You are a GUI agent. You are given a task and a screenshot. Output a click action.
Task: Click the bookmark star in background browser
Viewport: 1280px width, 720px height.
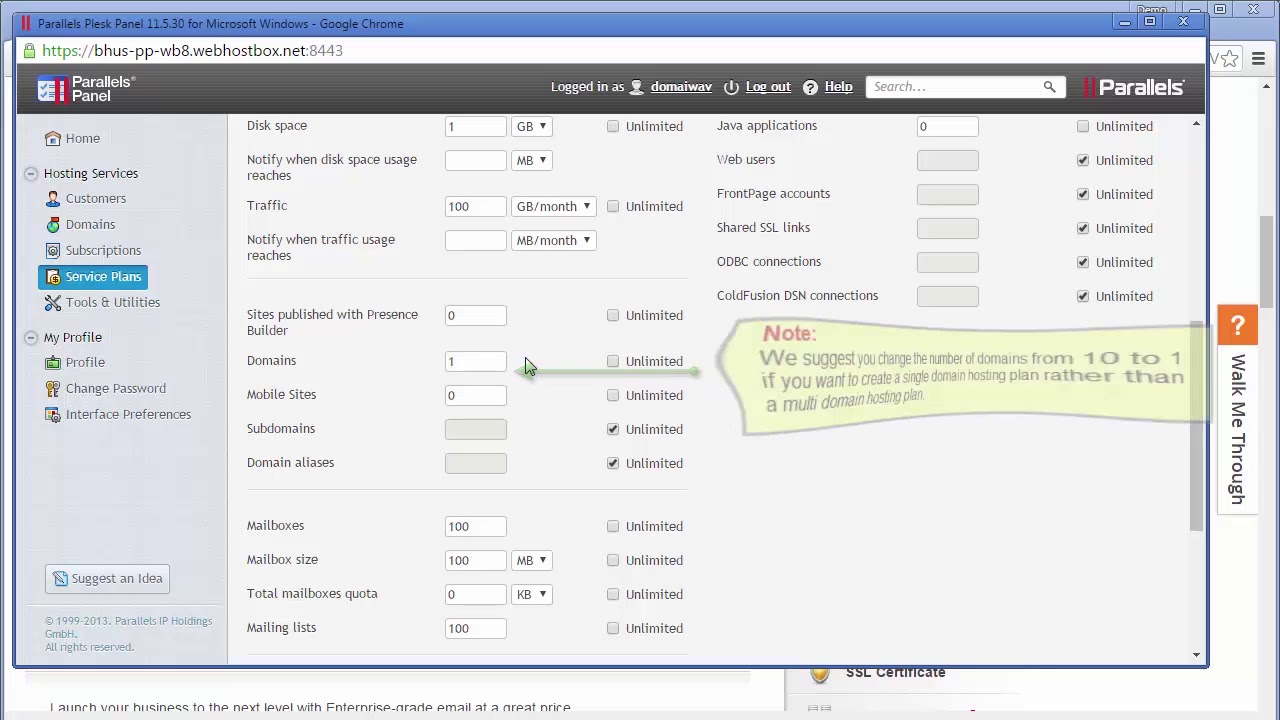click(x=1229, y=59)
